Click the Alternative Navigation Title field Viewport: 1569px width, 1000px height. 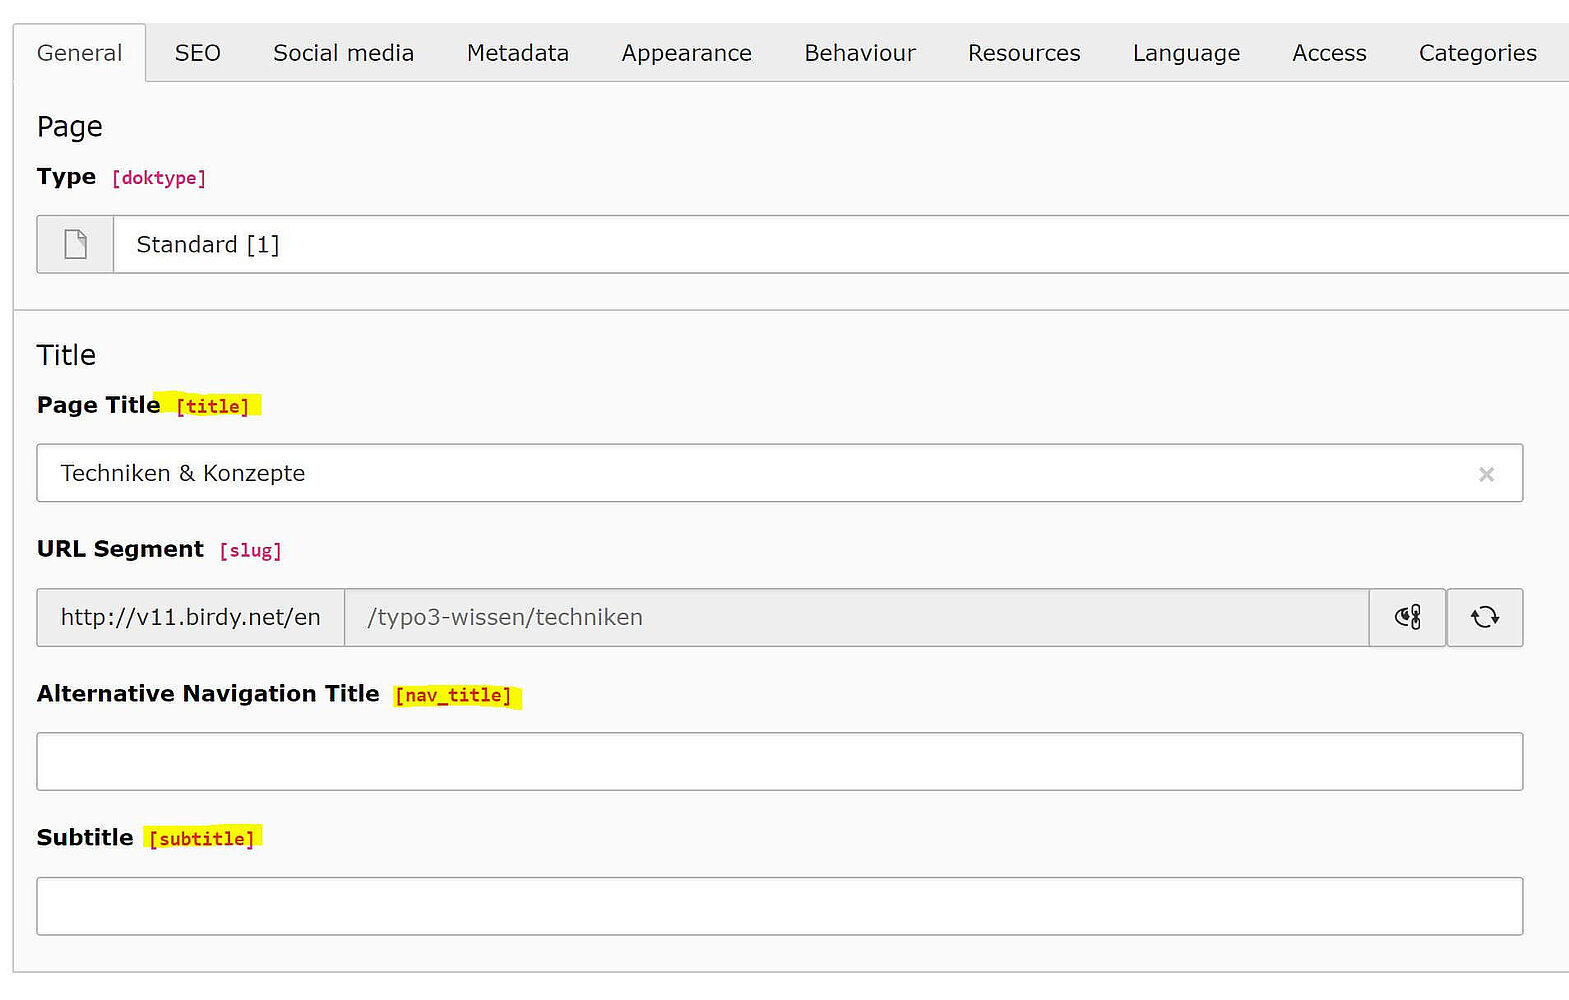779,761
